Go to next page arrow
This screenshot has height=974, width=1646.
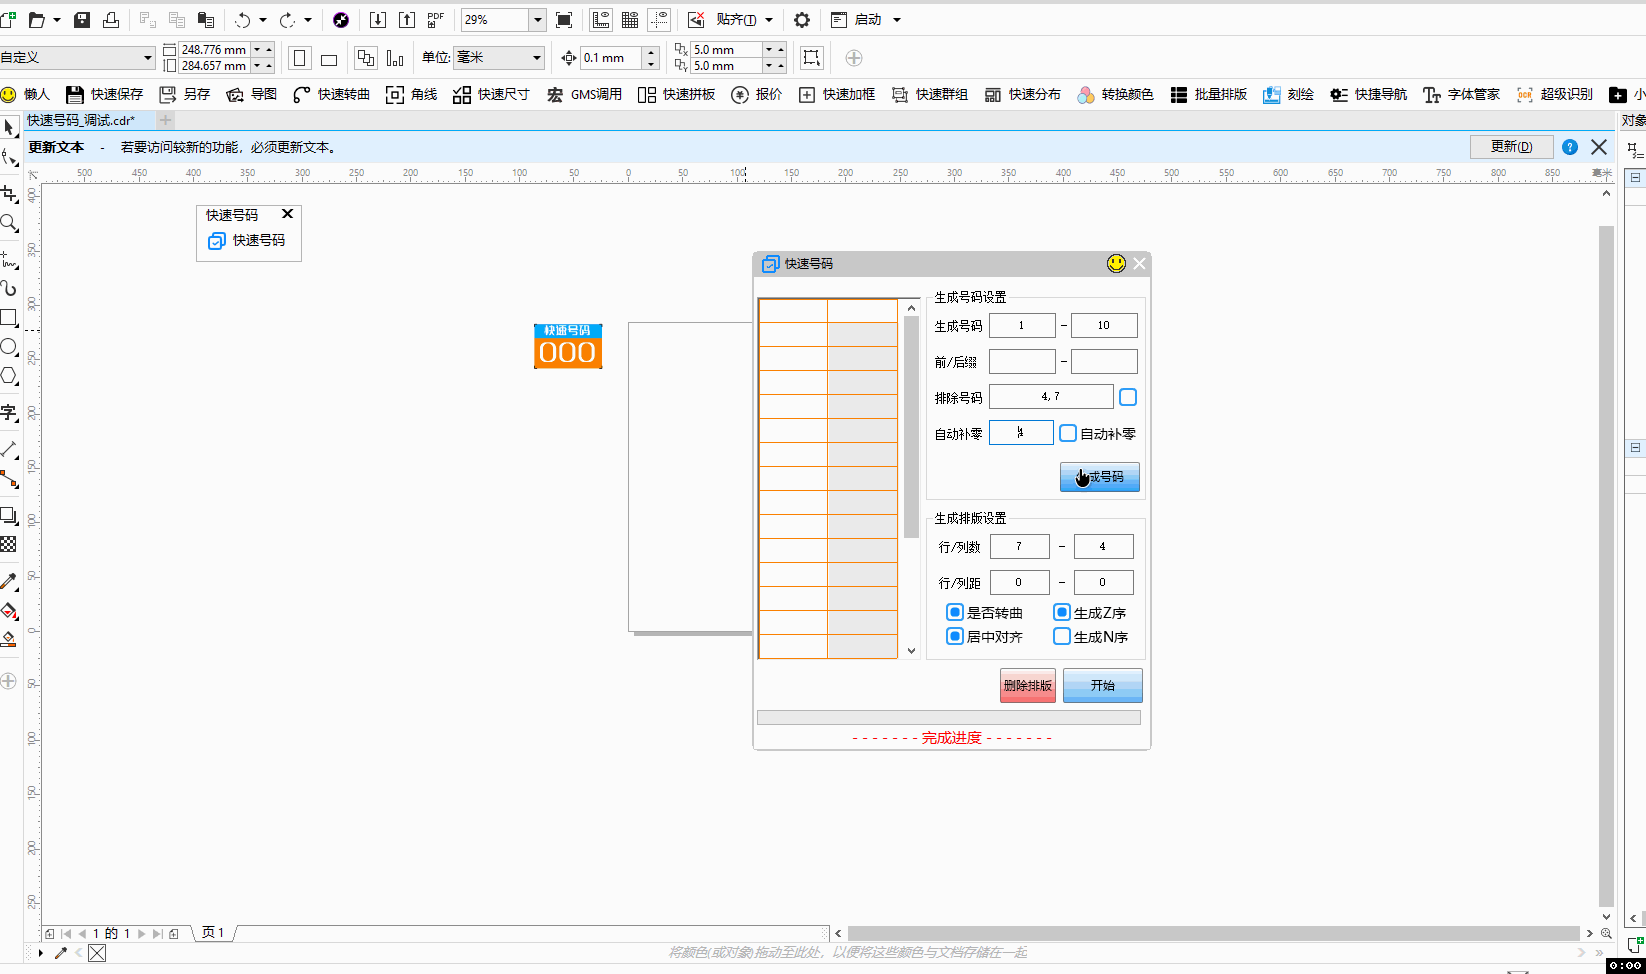tap(142, 933)
